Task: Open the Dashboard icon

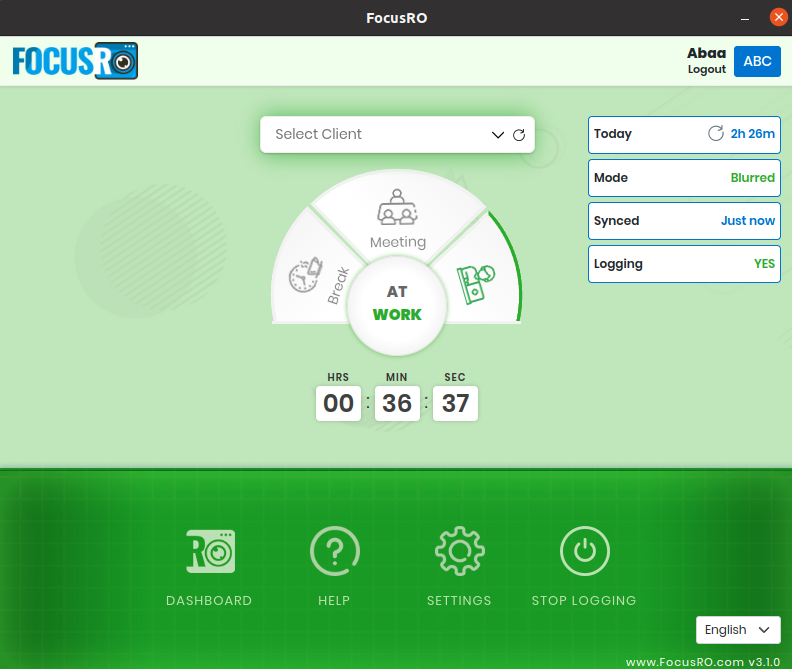Action: coord(211,551)
